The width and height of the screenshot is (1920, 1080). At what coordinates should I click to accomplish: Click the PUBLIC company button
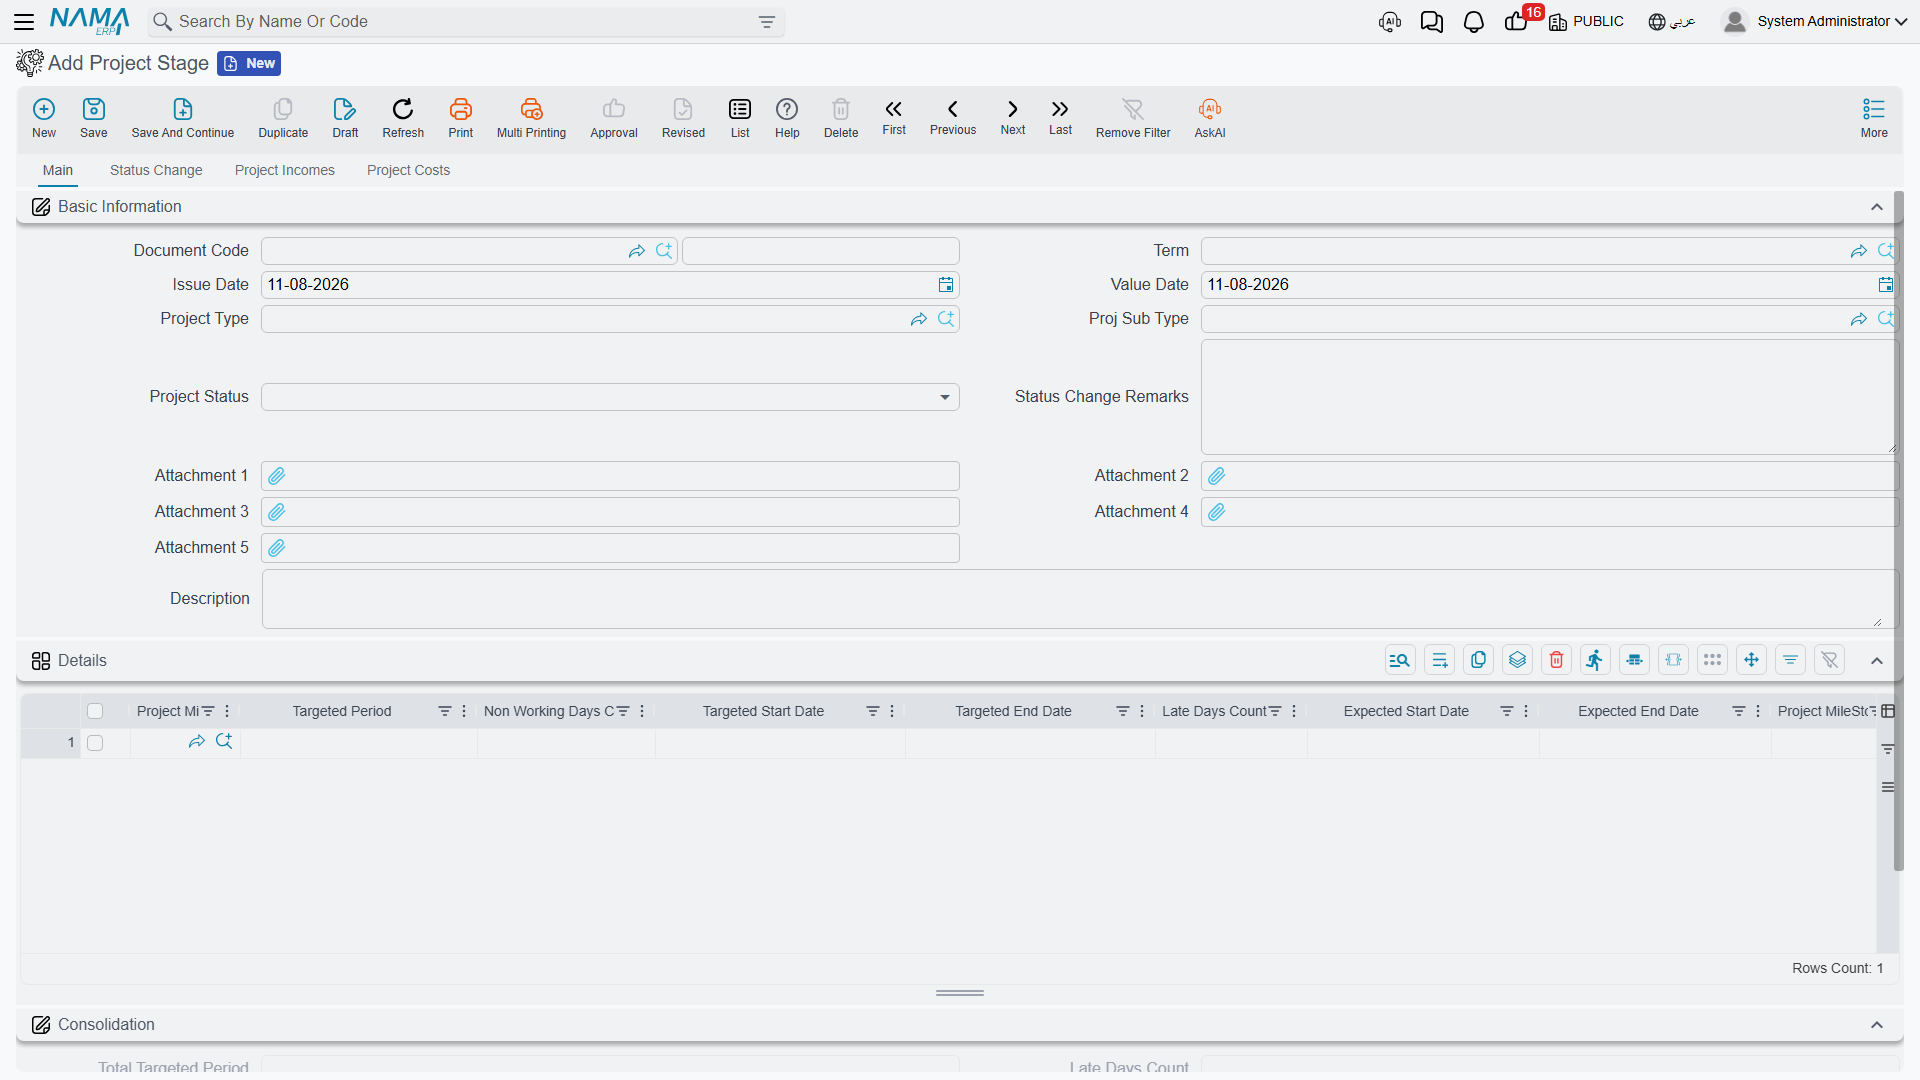1586,22
